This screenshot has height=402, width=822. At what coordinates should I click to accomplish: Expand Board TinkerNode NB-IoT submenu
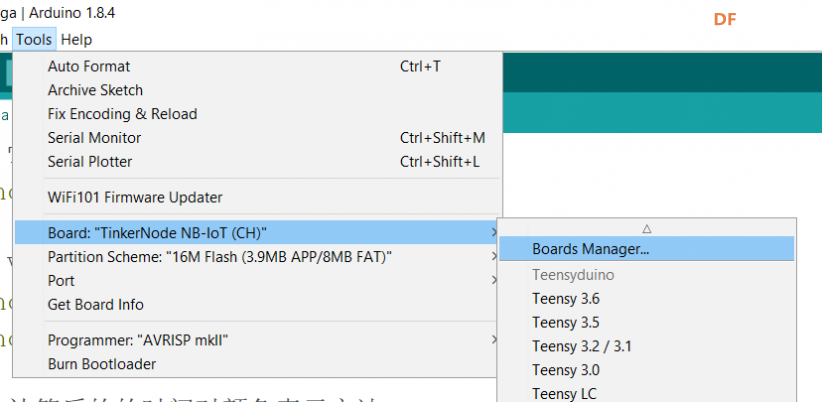[257, 232]
